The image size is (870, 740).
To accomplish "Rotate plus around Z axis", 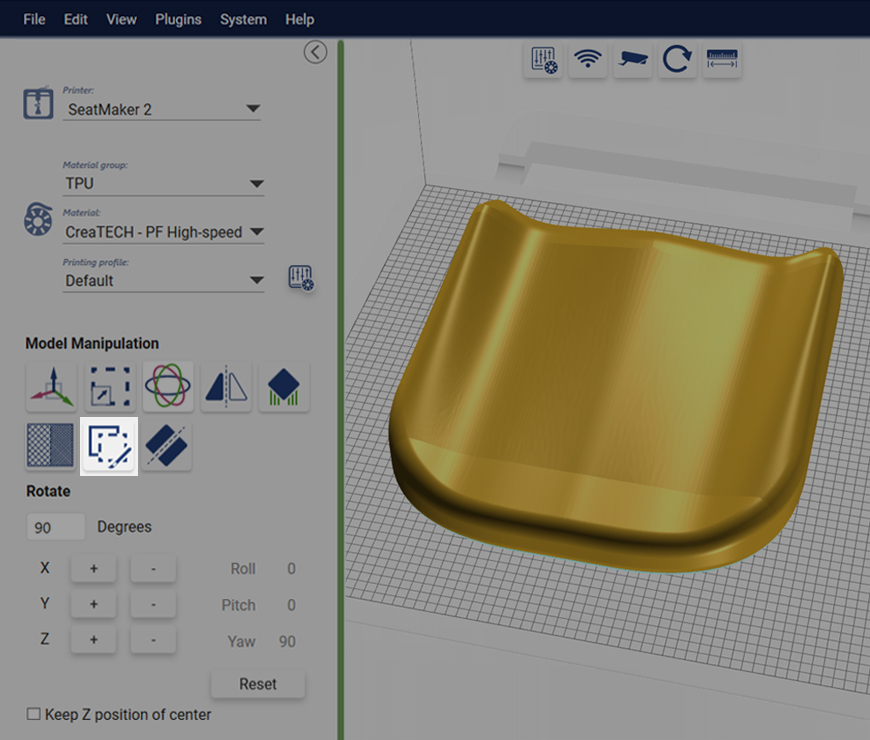I will pos(93,640).
